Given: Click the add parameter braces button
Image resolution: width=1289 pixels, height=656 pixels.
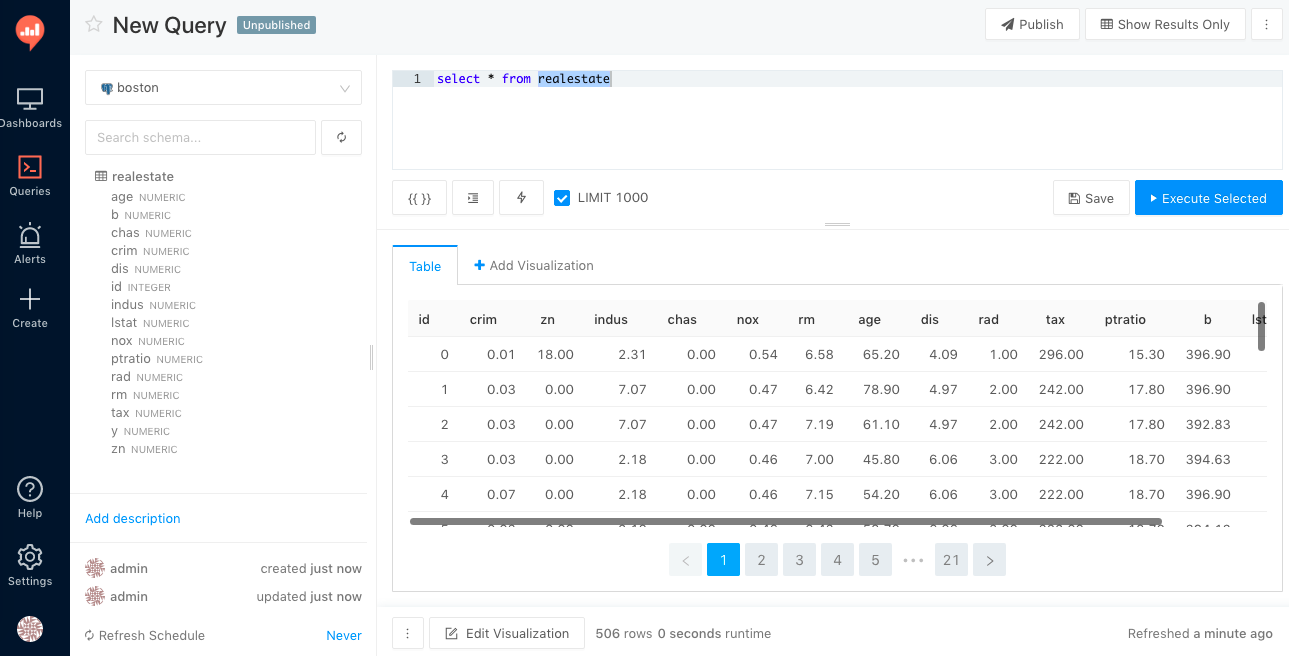Looking at the screenshot, I should pyautogui.click(x=419, y=198).
